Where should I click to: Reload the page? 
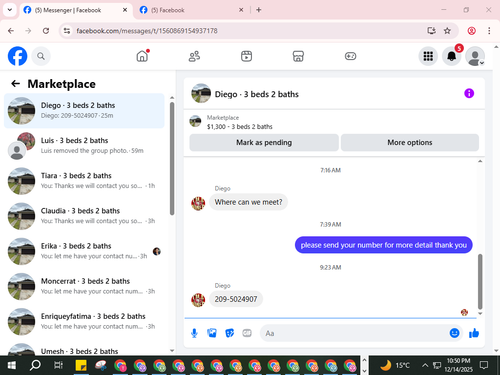pos(46,31)
